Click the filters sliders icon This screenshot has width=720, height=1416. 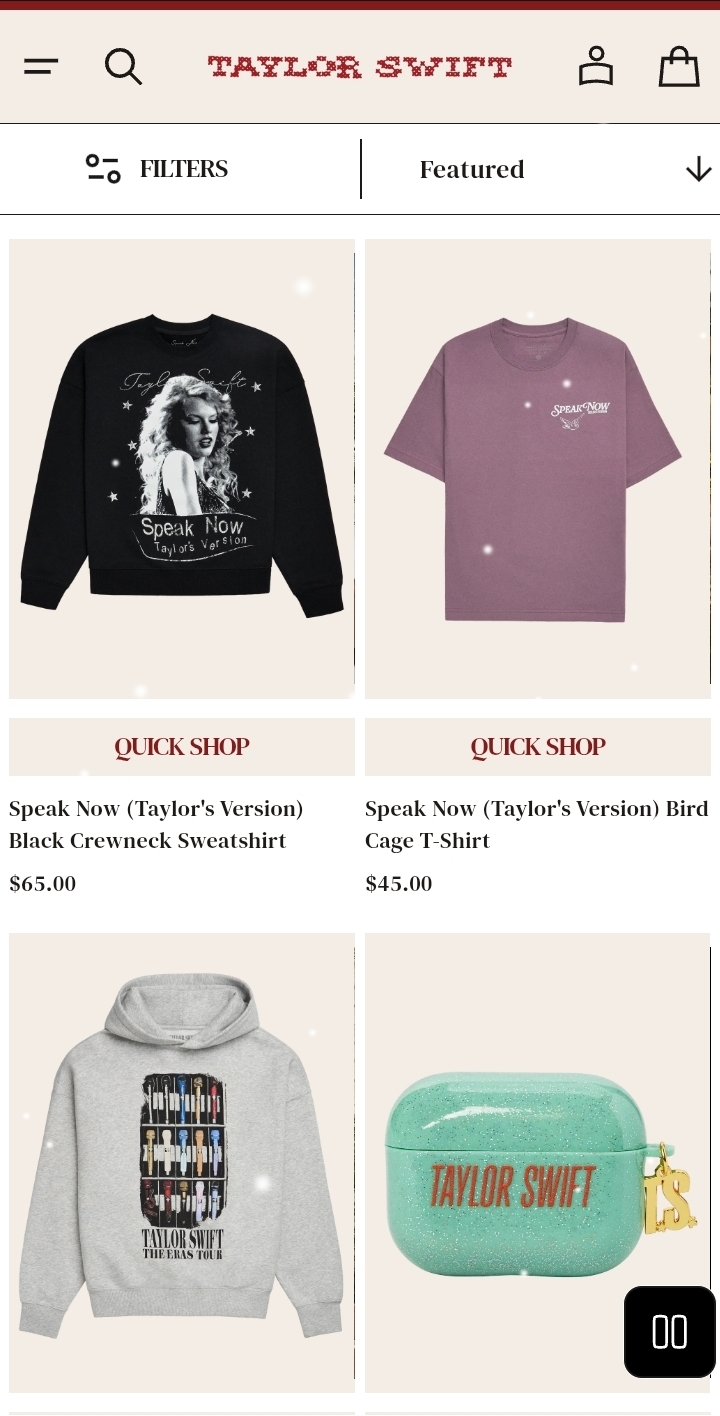[103, 169]
